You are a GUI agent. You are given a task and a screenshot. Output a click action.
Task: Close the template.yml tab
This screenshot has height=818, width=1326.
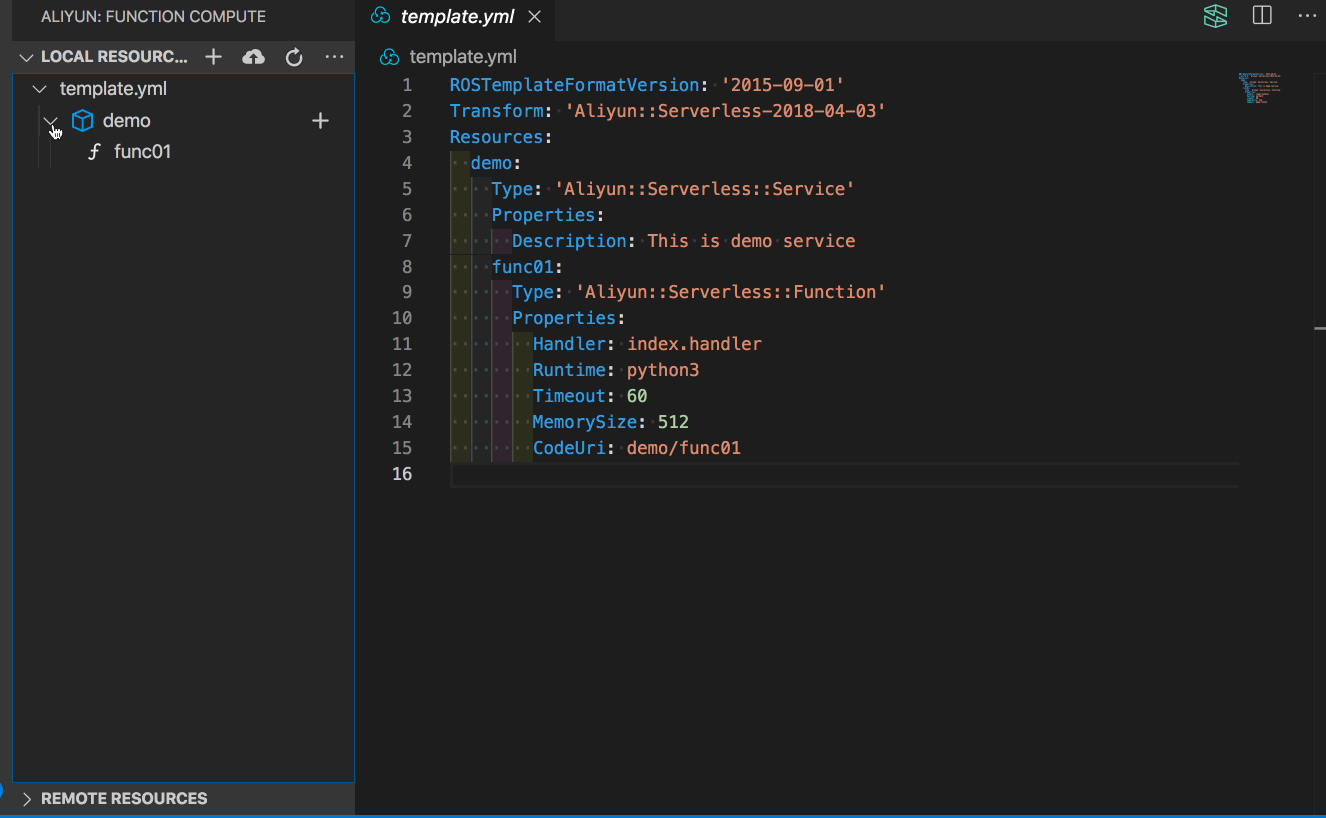tap(534, 17)
